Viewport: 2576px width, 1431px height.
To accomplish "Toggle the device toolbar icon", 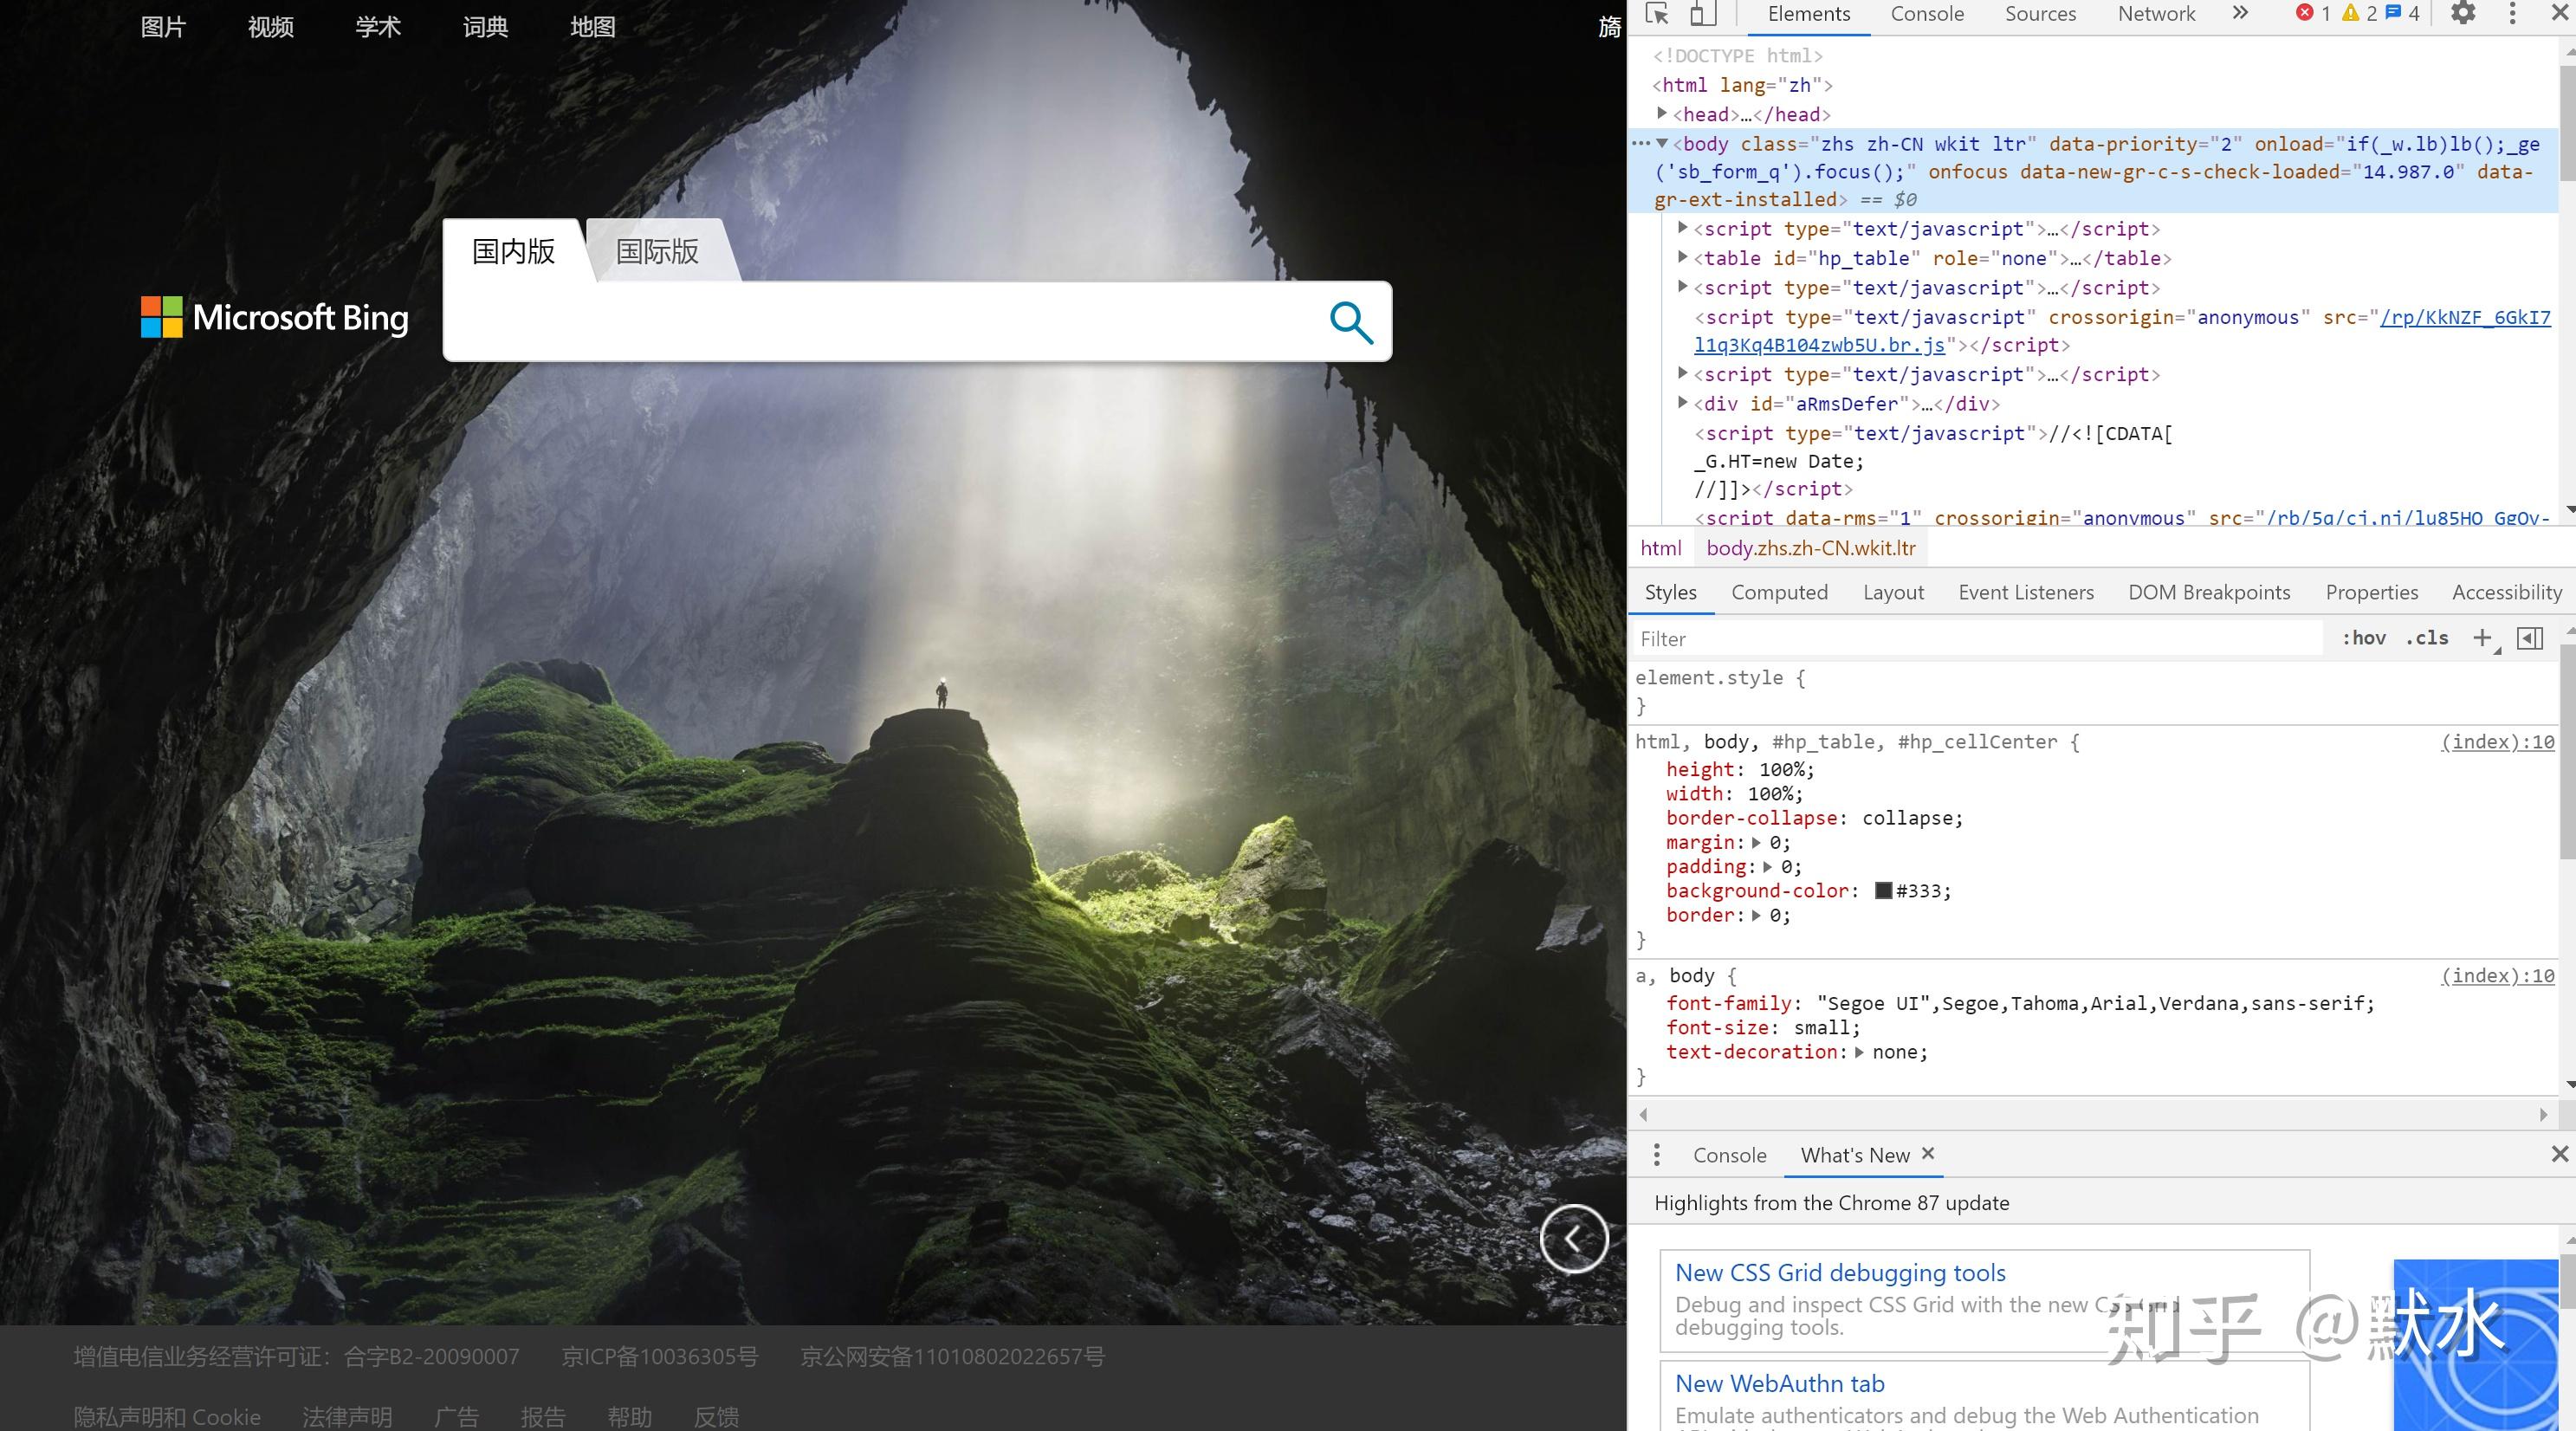I will click(1701, 14).
